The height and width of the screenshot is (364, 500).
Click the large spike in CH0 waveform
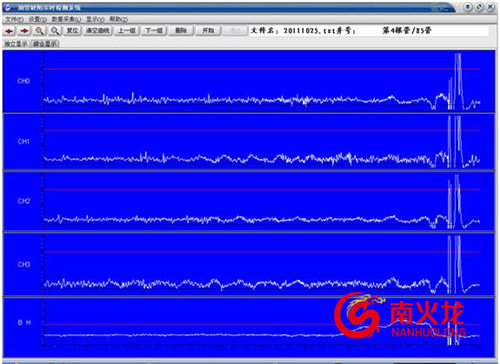tap(458, 80)
